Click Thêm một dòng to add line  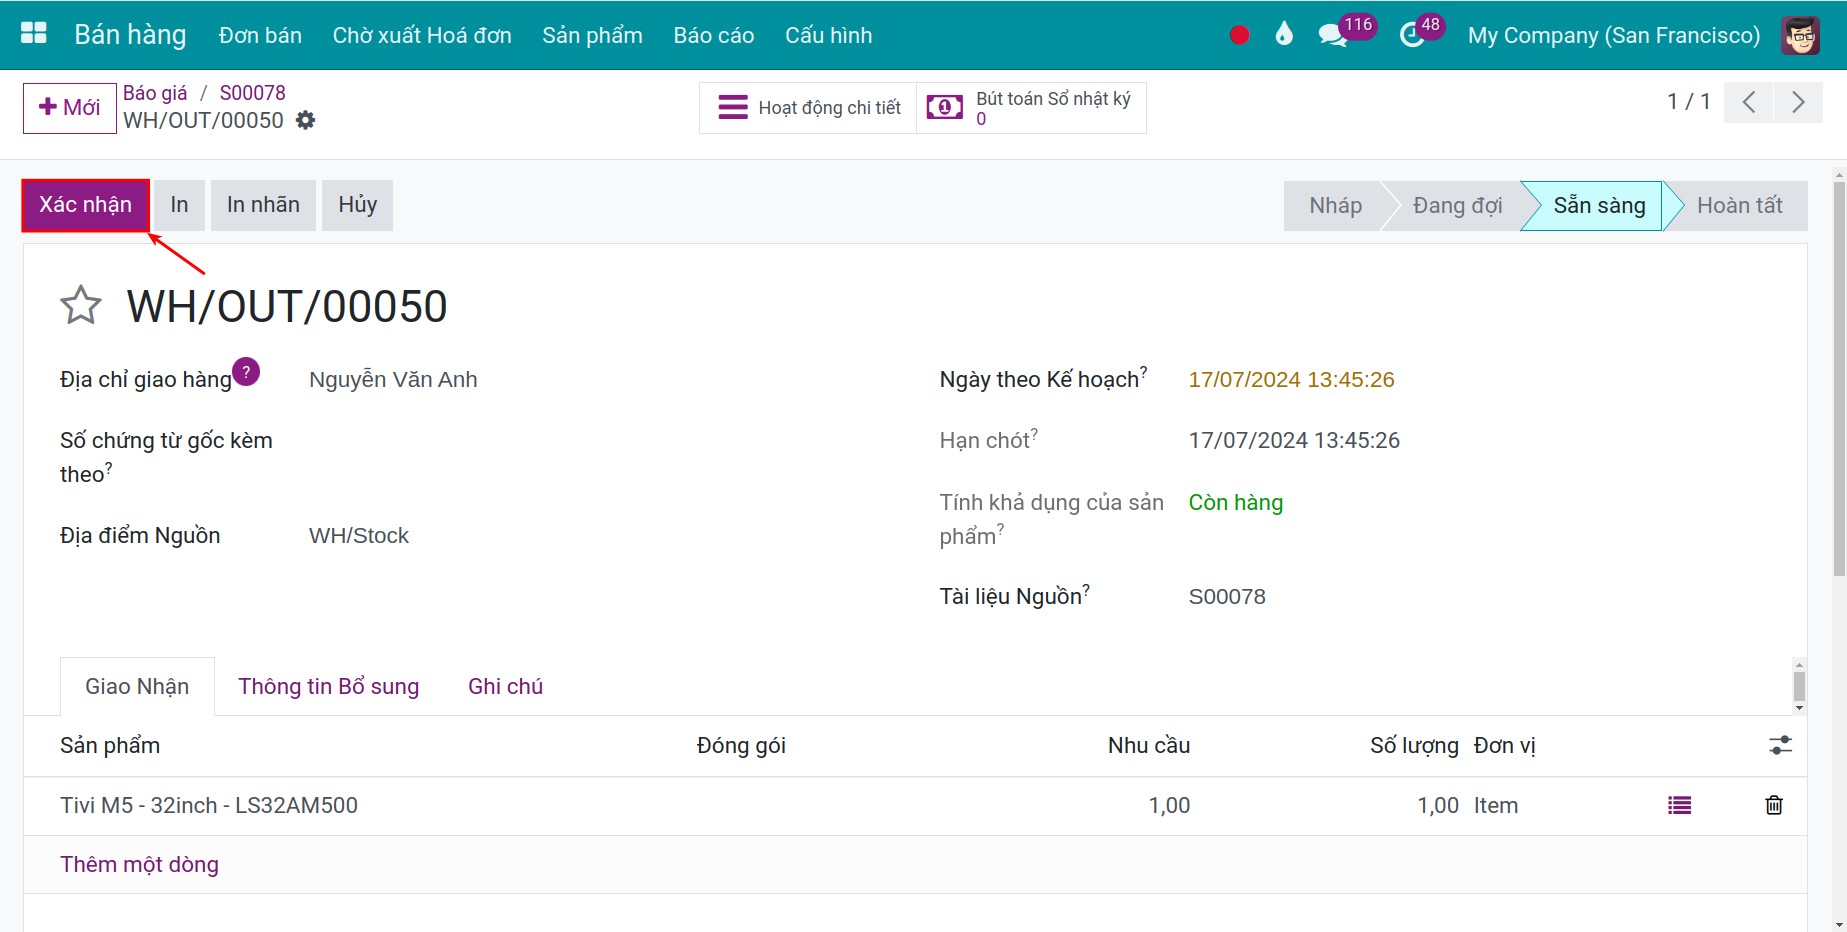(139, 864)
